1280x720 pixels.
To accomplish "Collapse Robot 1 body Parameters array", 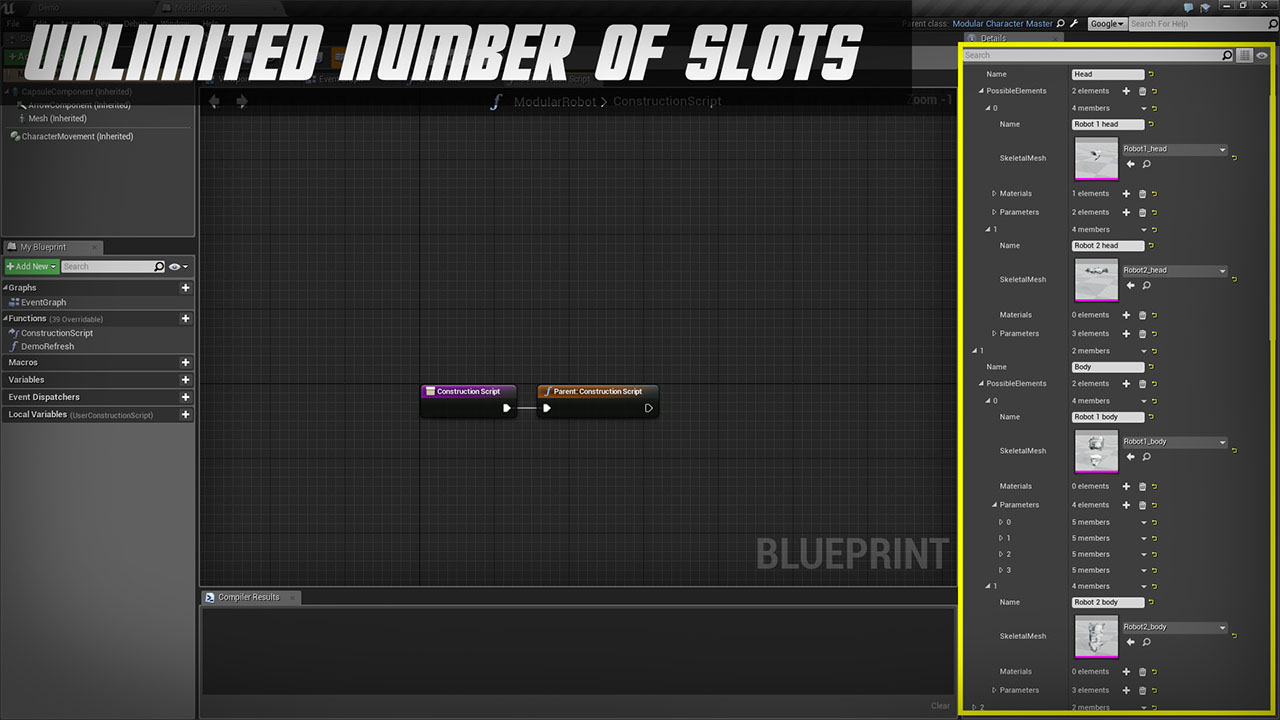I will pyautogui.click(x=995, y=505).
